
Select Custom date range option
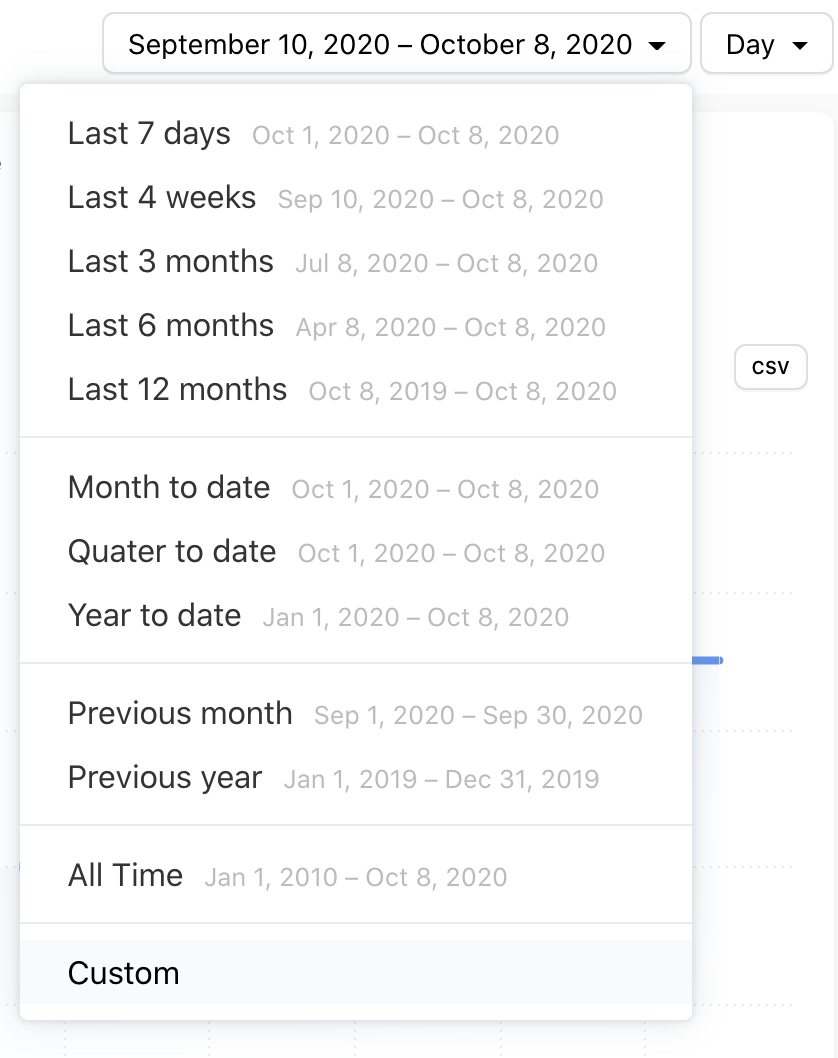(x=124, y=973)
